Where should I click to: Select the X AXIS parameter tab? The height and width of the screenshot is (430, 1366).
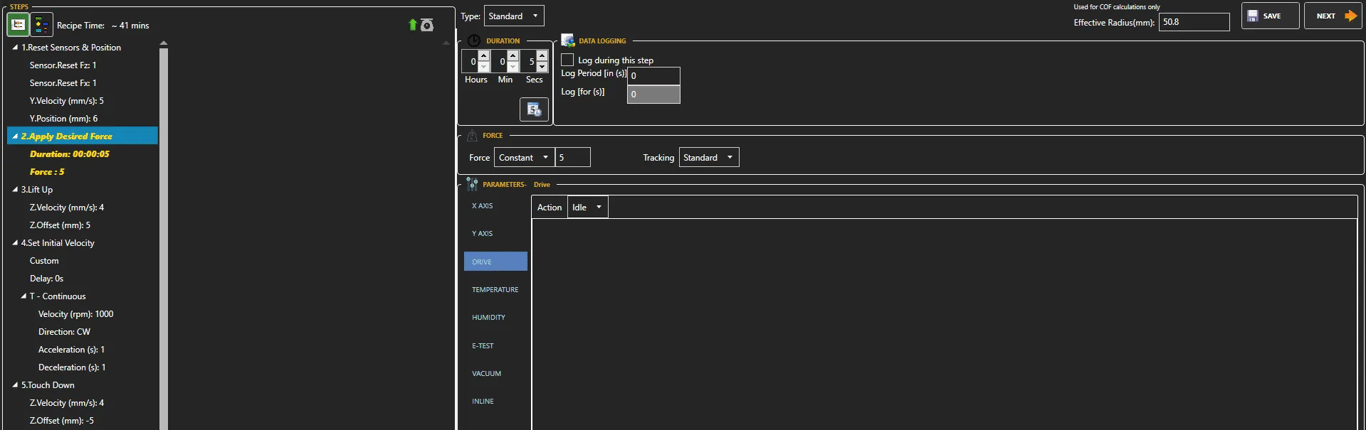pyautogui.click(x=495, y=206)
